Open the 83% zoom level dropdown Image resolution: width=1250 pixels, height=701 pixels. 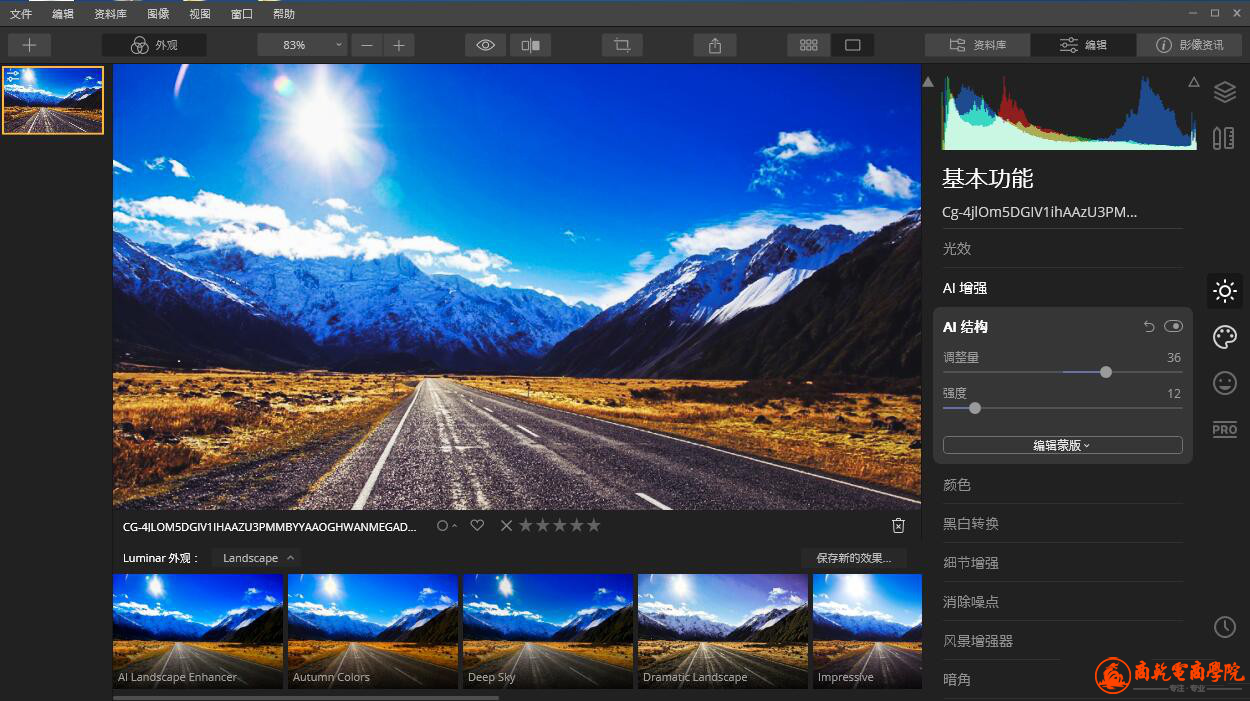(x=301, y=45)
